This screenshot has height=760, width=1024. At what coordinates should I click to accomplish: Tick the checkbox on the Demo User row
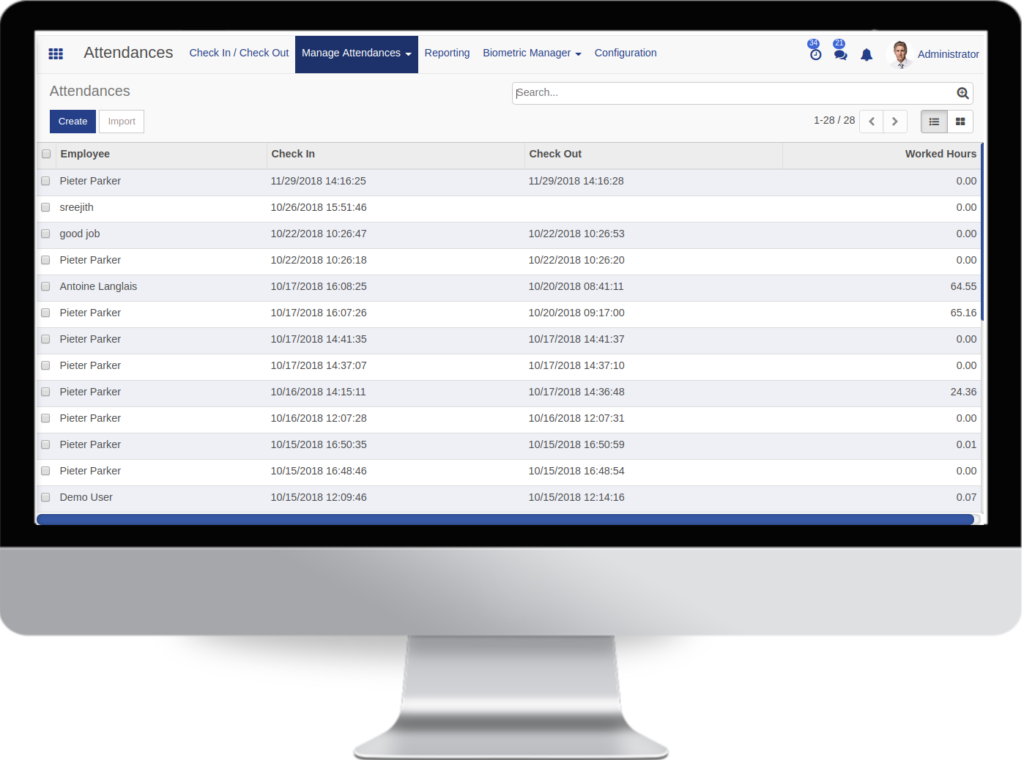45,496
